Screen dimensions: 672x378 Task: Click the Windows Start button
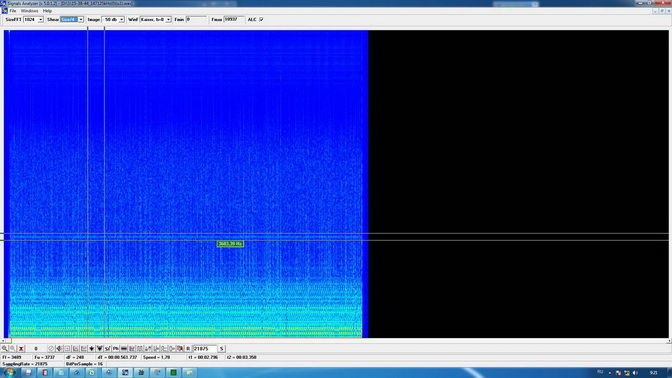tap(9, 372)
